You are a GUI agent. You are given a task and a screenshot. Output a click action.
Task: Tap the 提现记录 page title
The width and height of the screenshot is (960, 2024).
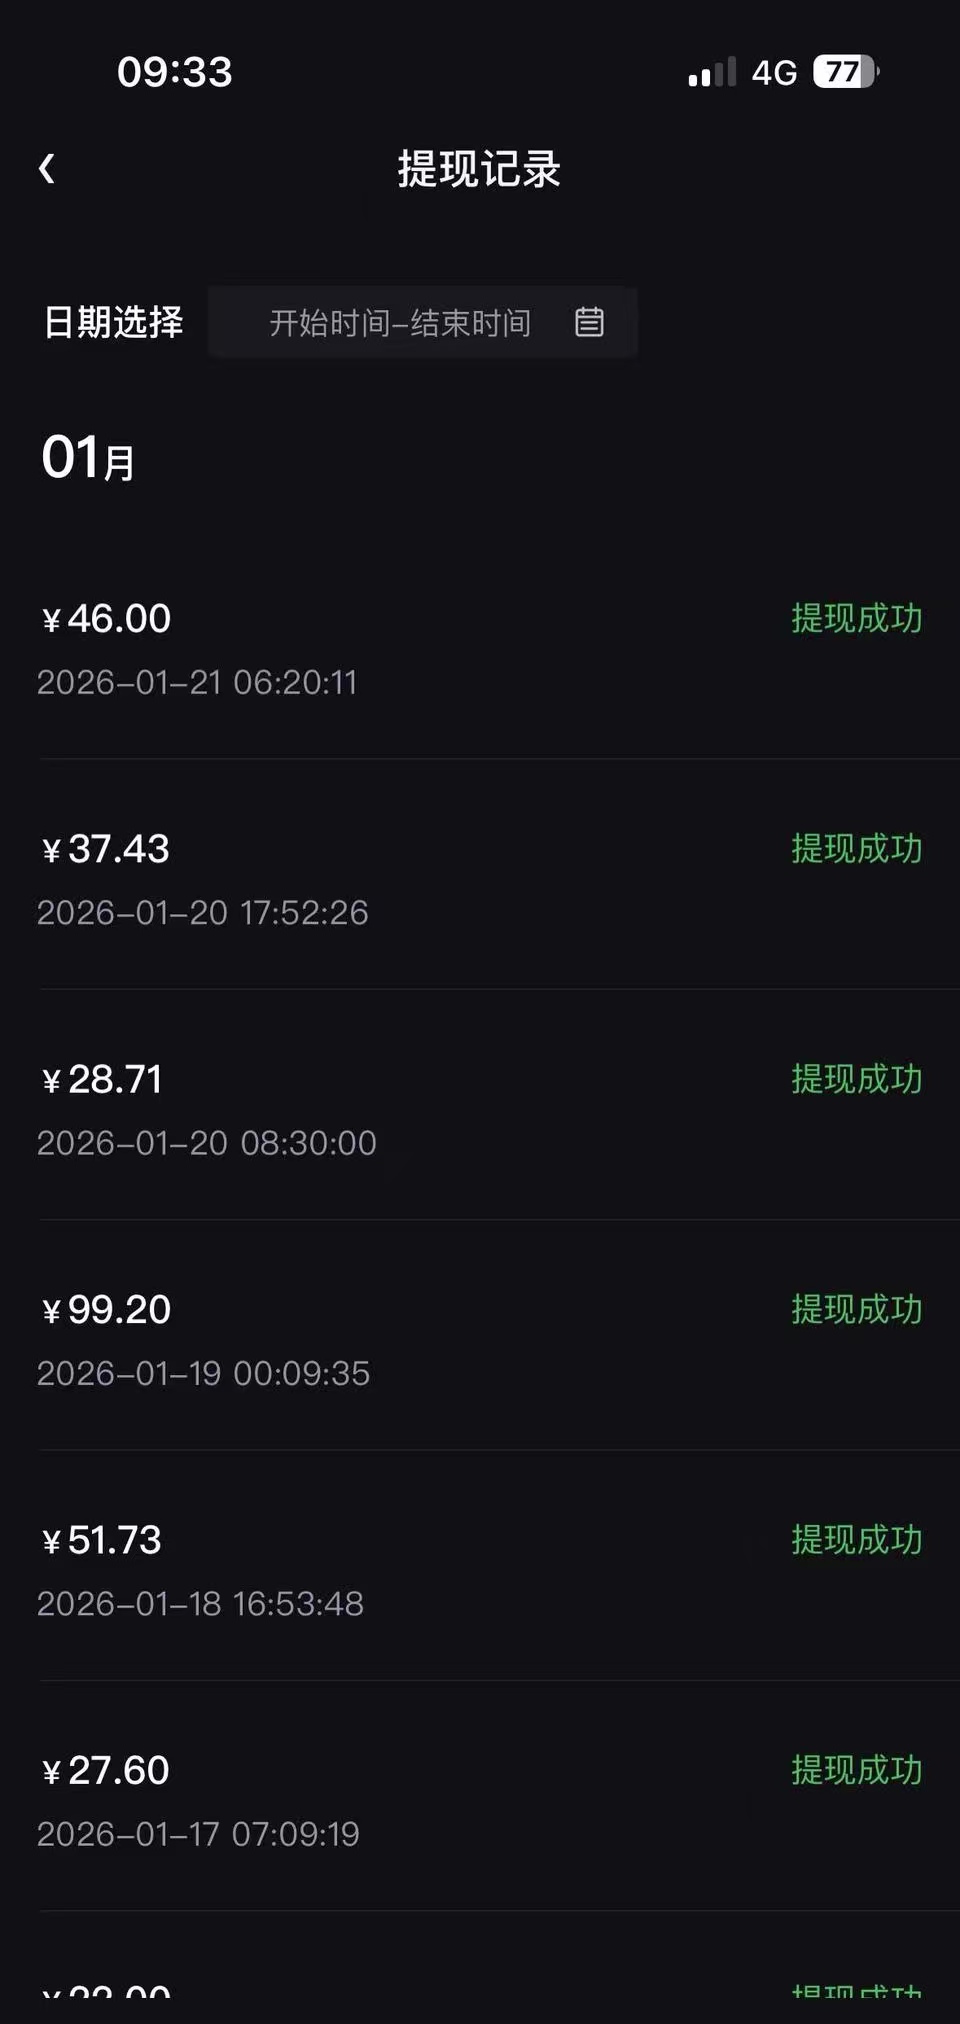479,168
